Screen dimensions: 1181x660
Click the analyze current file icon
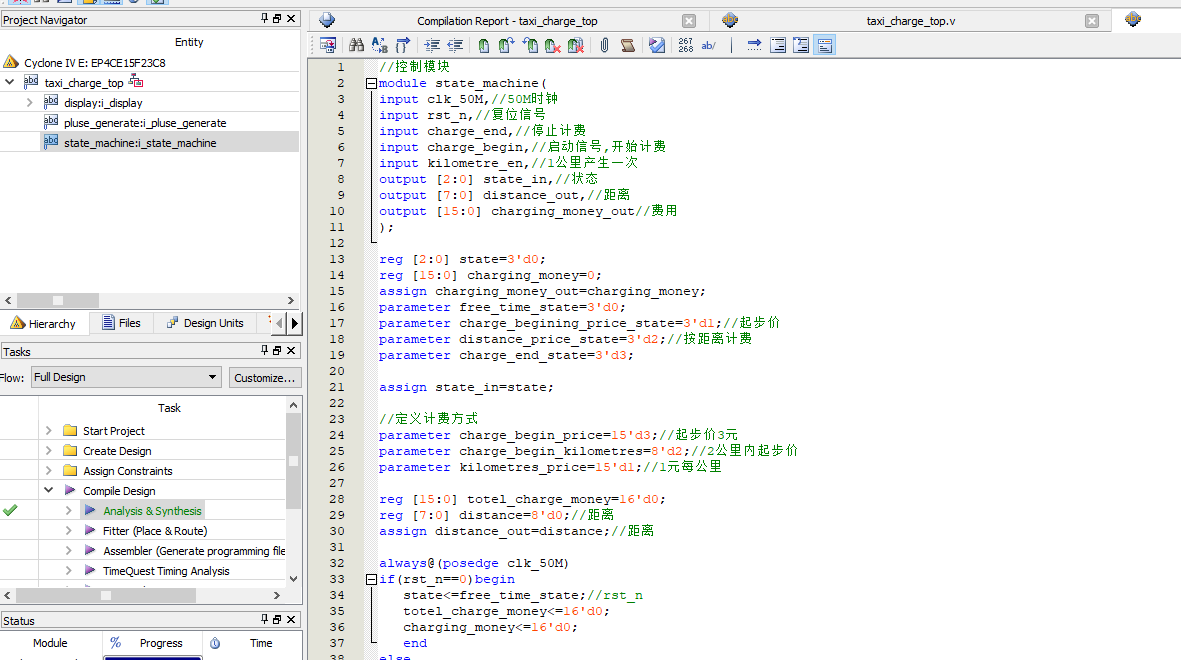657,45
